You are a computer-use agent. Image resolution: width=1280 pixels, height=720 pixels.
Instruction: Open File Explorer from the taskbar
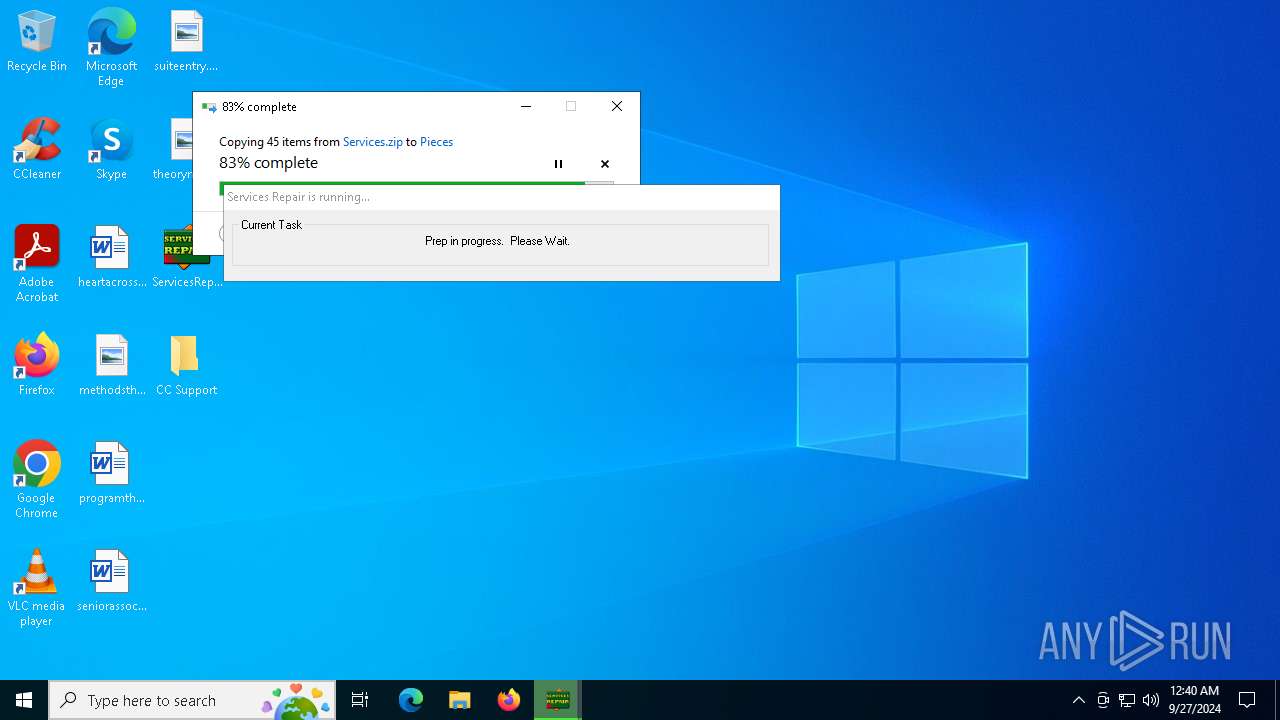(x=460, y=700)
